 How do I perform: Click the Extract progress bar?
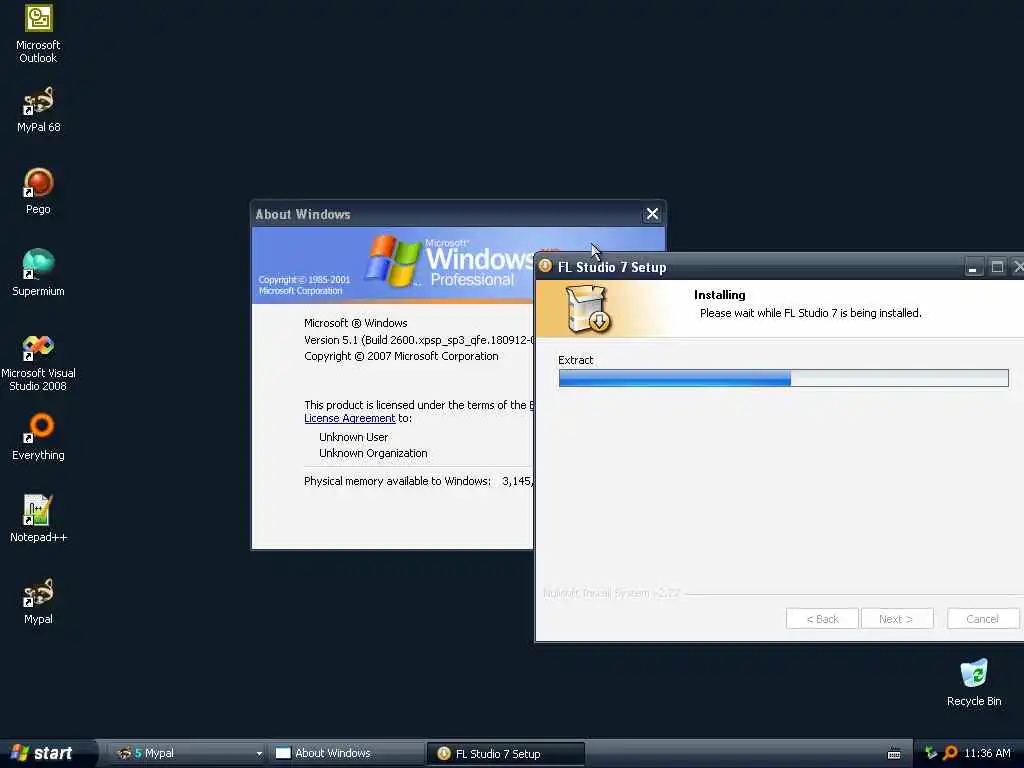(784, 378)
